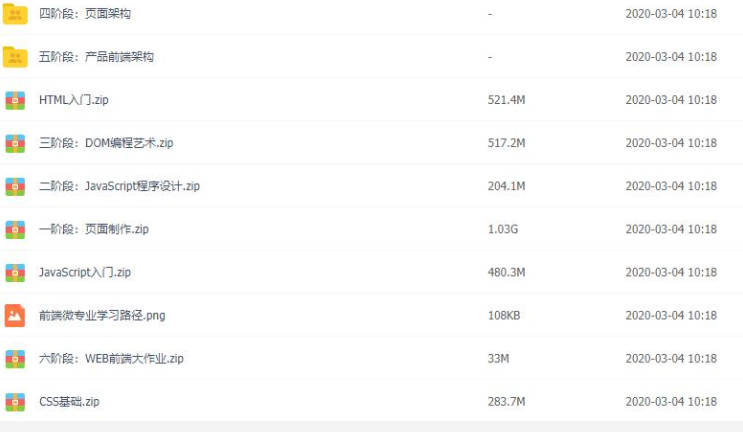Image resolution: width=743 pixels, height=432 pixels.
Task: Click the zip archive icon beside HTML入门.zip
Action: (15, 100)
